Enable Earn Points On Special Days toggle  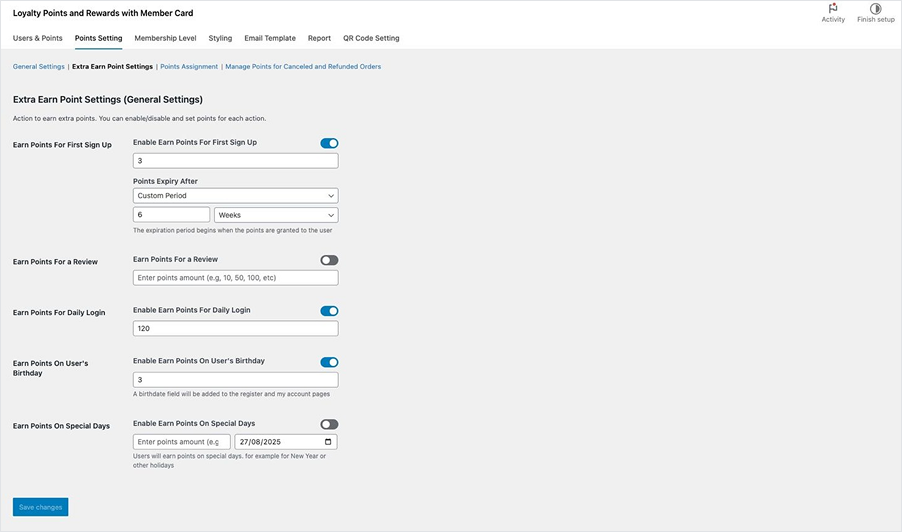click(x=329, y=425)
